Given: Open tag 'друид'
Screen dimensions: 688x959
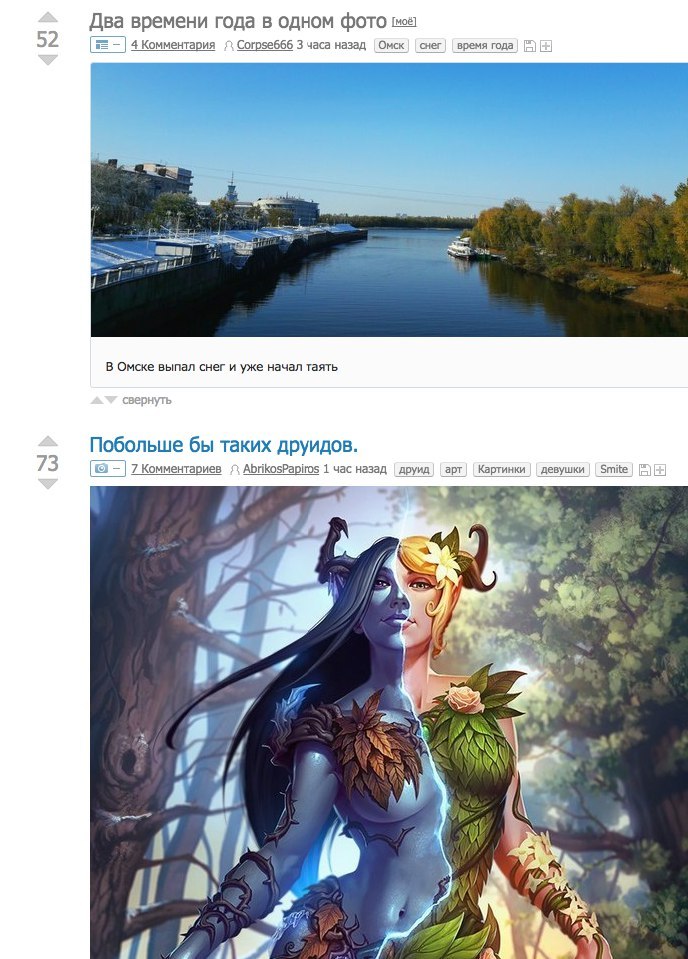Looking at the screenshot, I should [414, 469].
